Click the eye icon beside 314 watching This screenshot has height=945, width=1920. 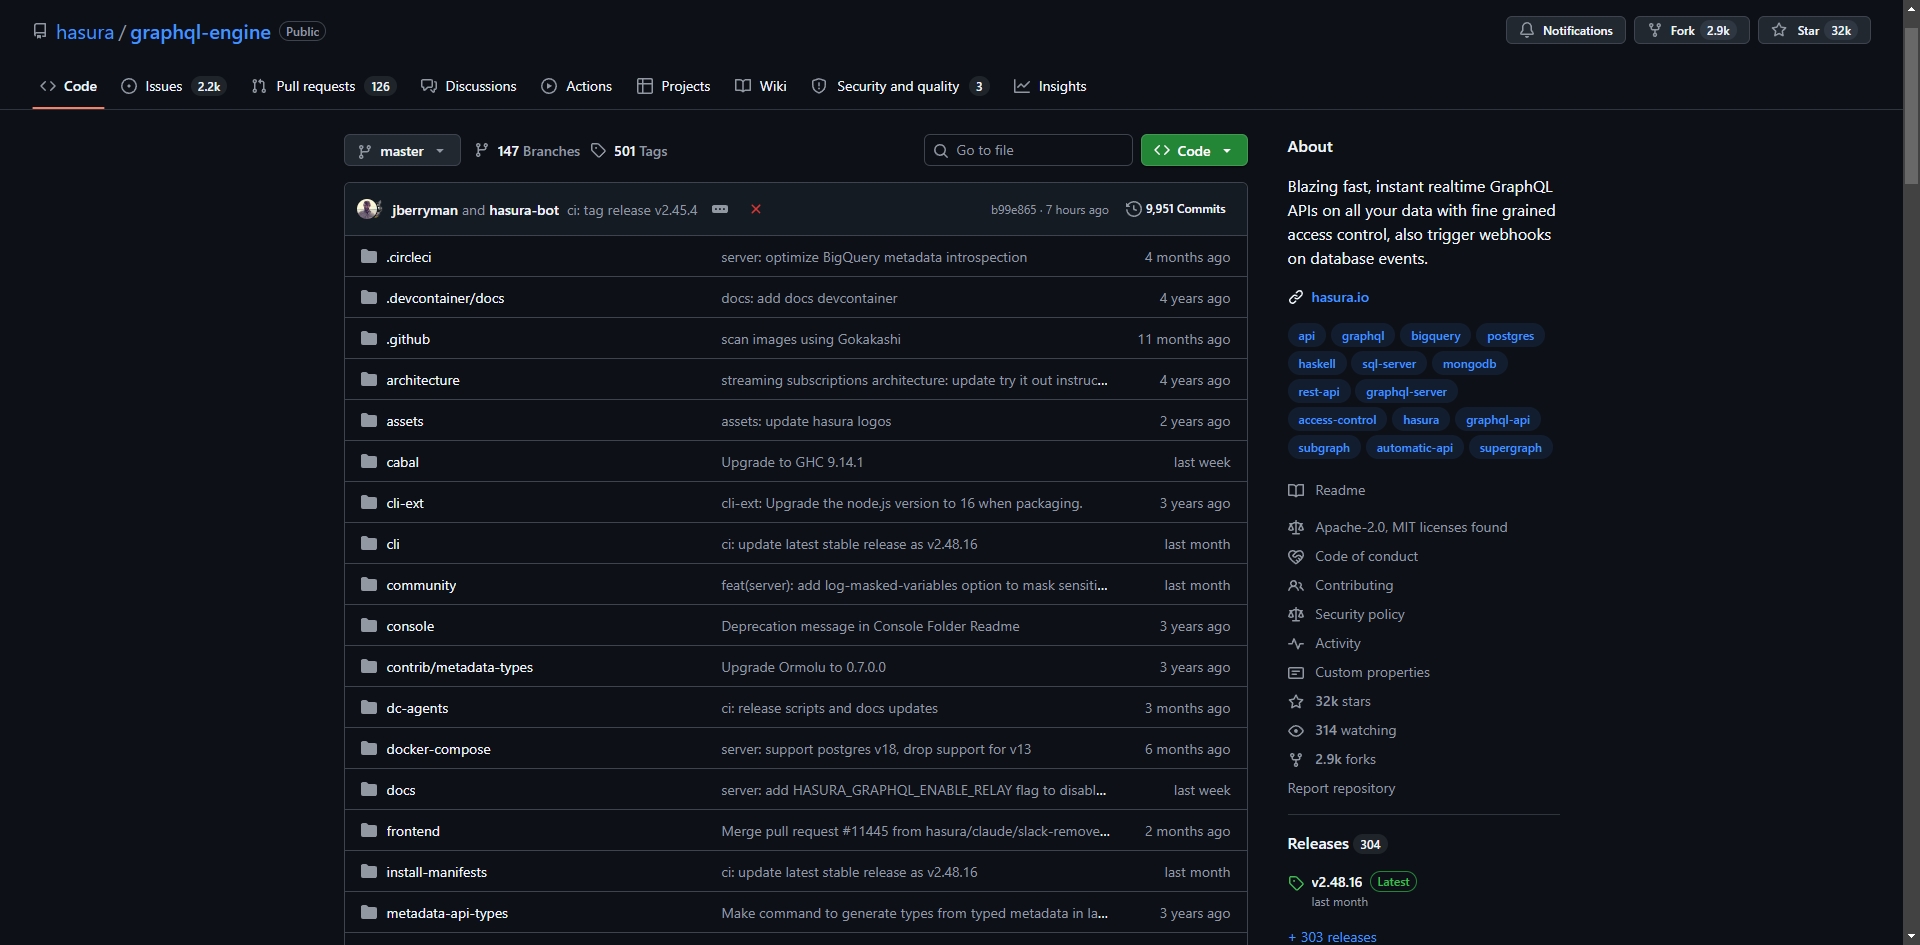(x=1296, y=730)
